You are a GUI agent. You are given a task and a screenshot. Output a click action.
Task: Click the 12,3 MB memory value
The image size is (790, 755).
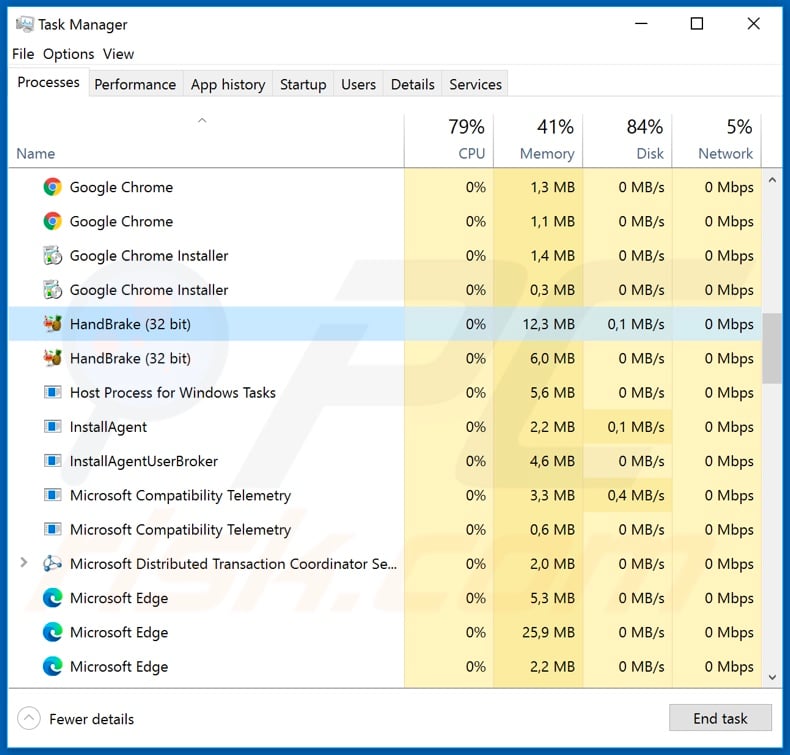point(548,324)
